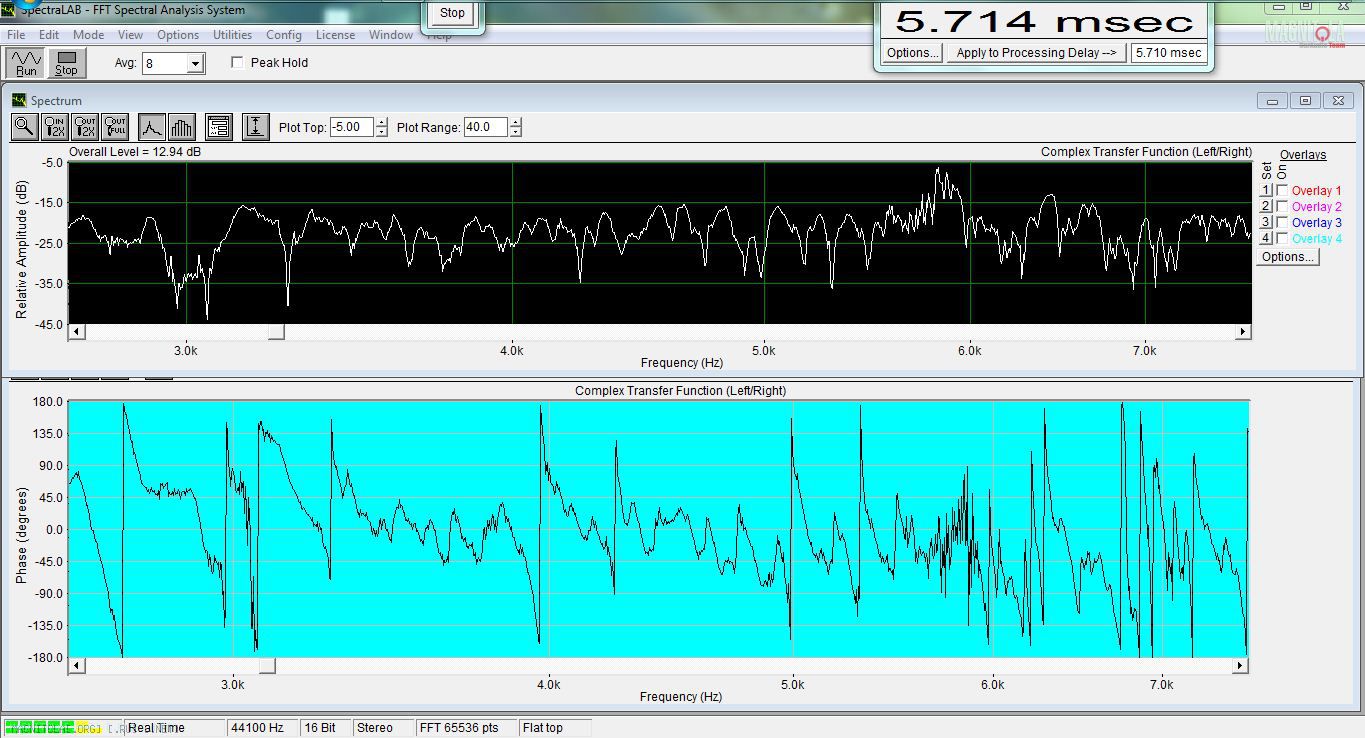Open the Window menu
This screenshot has height=738, width=1365.
[x=391, y=34]
